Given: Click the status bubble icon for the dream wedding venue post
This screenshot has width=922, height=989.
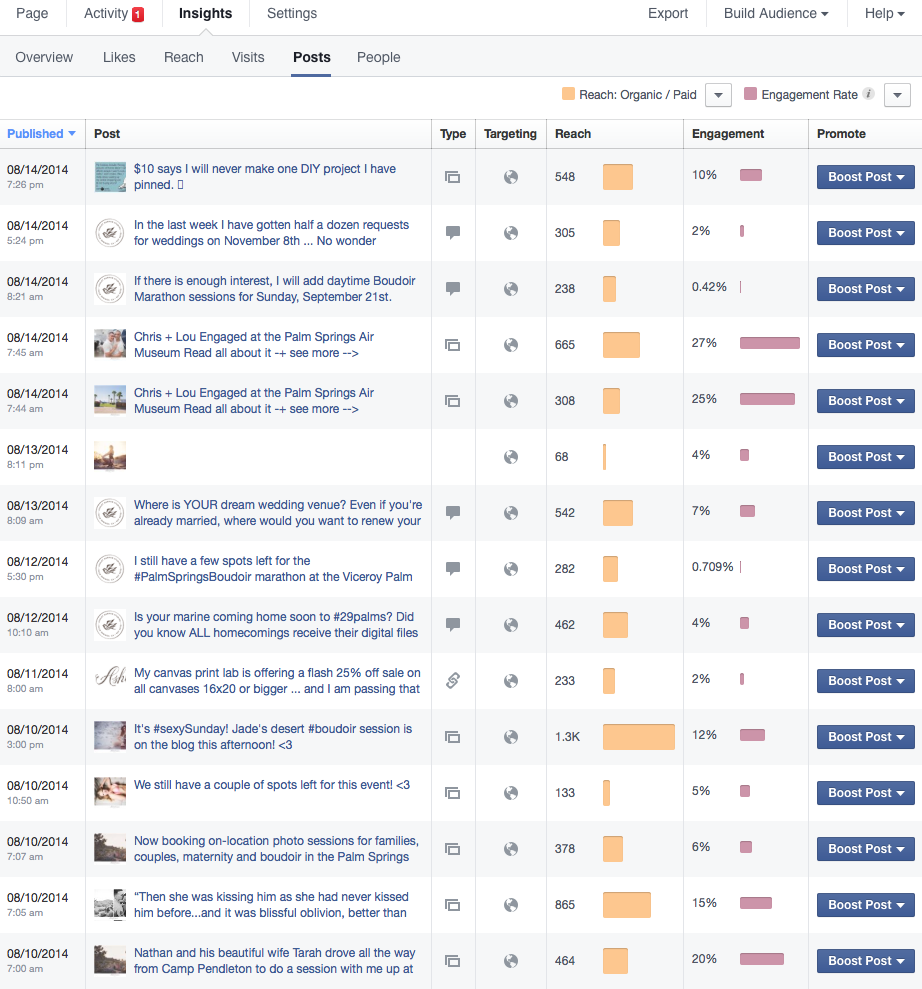Looking at the screenshot, I should 452,512.
